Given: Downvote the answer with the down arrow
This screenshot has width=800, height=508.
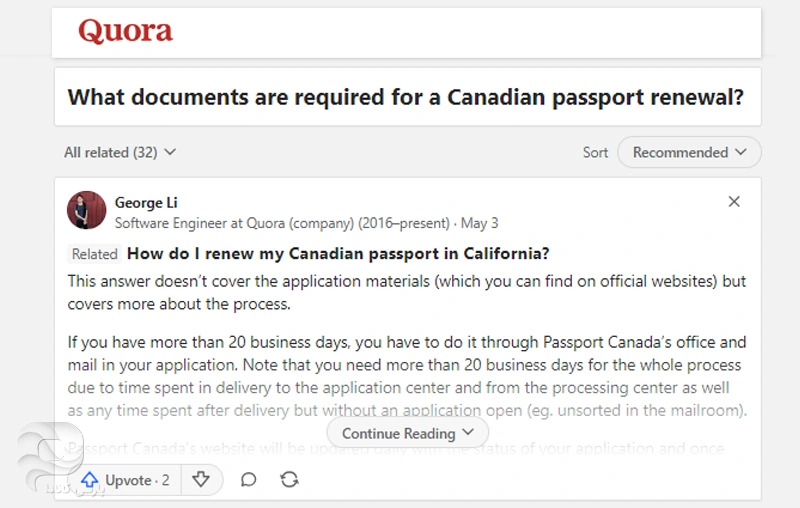Looking at the screenshot, I should click(x=201, y=480).
